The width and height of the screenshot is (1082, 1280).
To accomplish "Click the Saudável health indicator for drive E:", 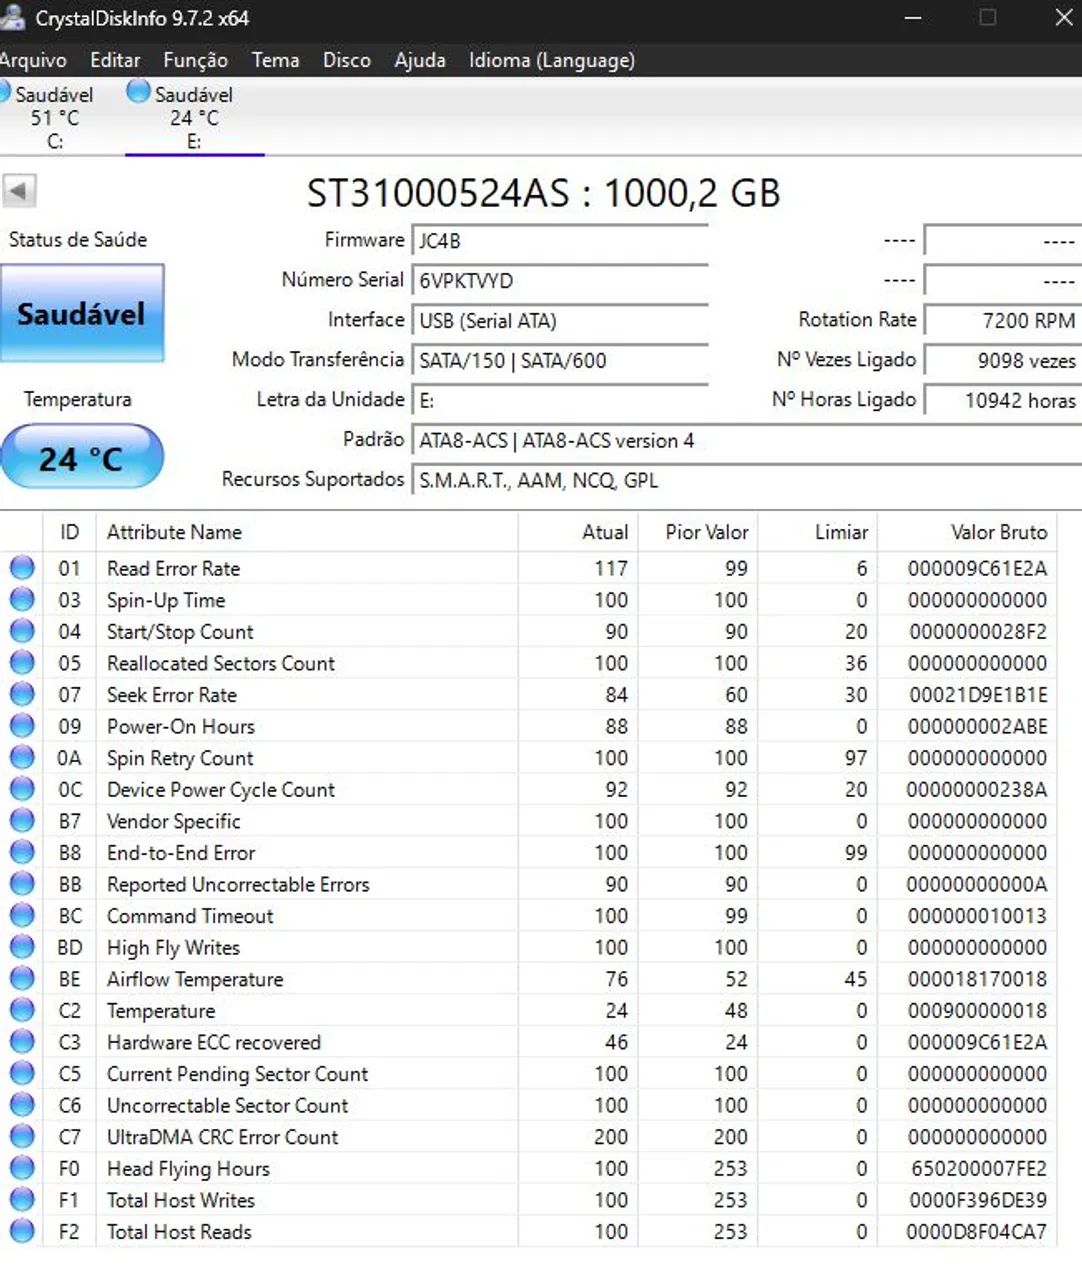I will (x=137, y=92).
